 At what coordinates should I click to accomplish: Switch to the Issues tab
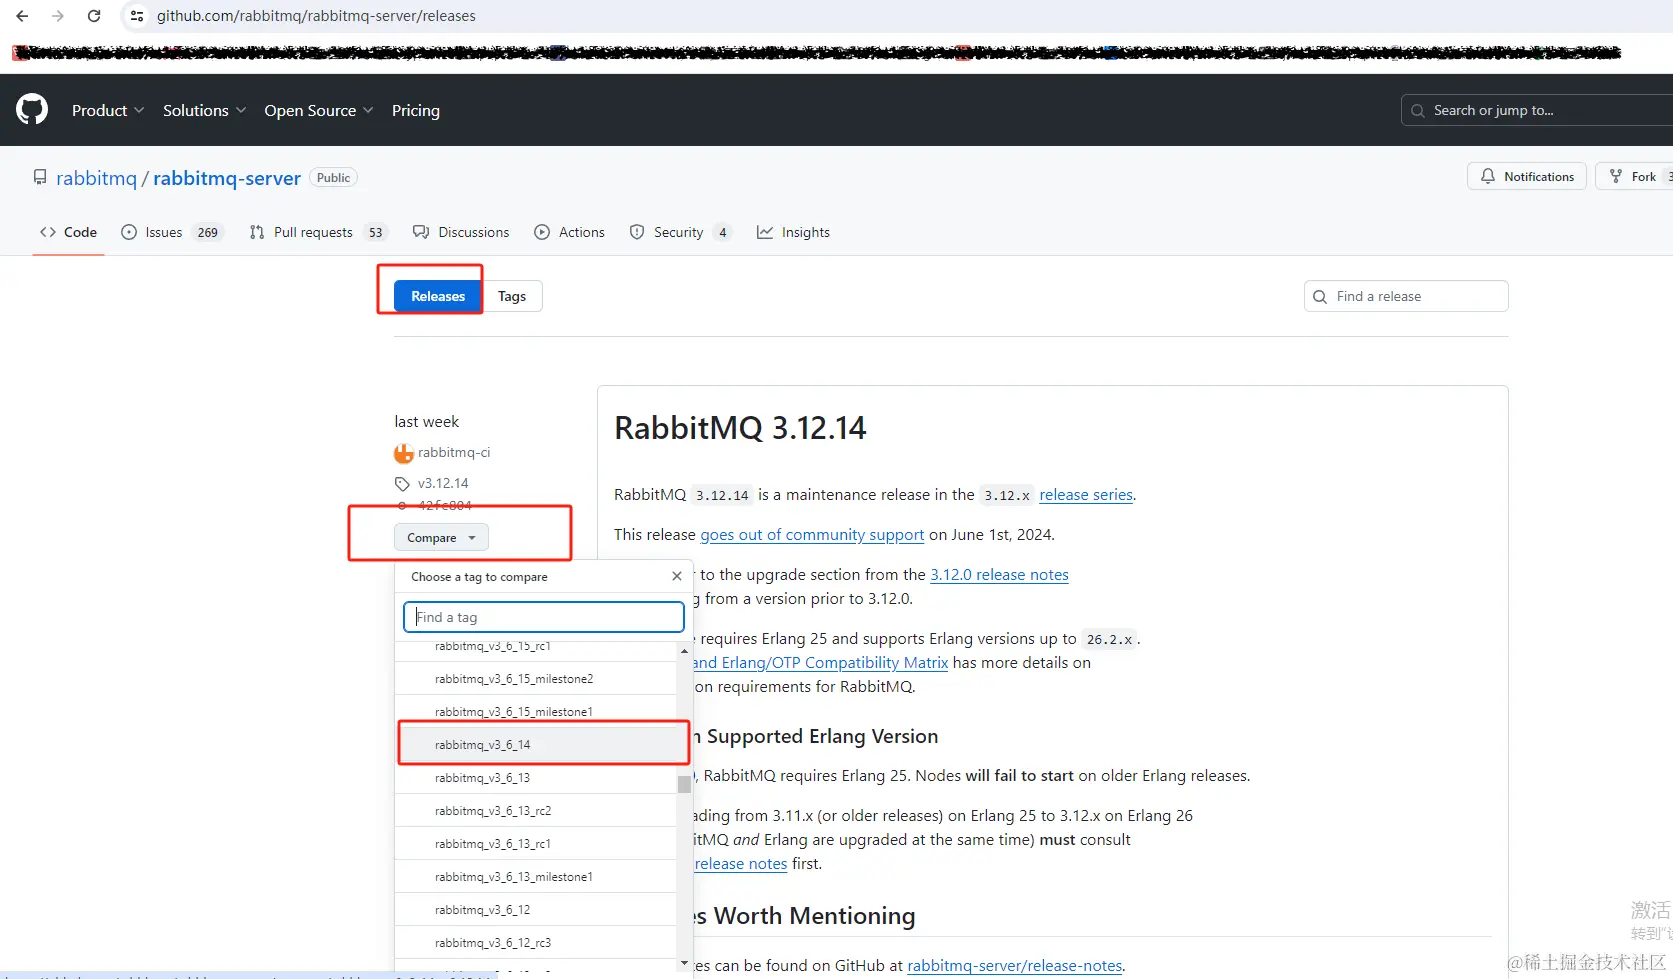(172, 232)
